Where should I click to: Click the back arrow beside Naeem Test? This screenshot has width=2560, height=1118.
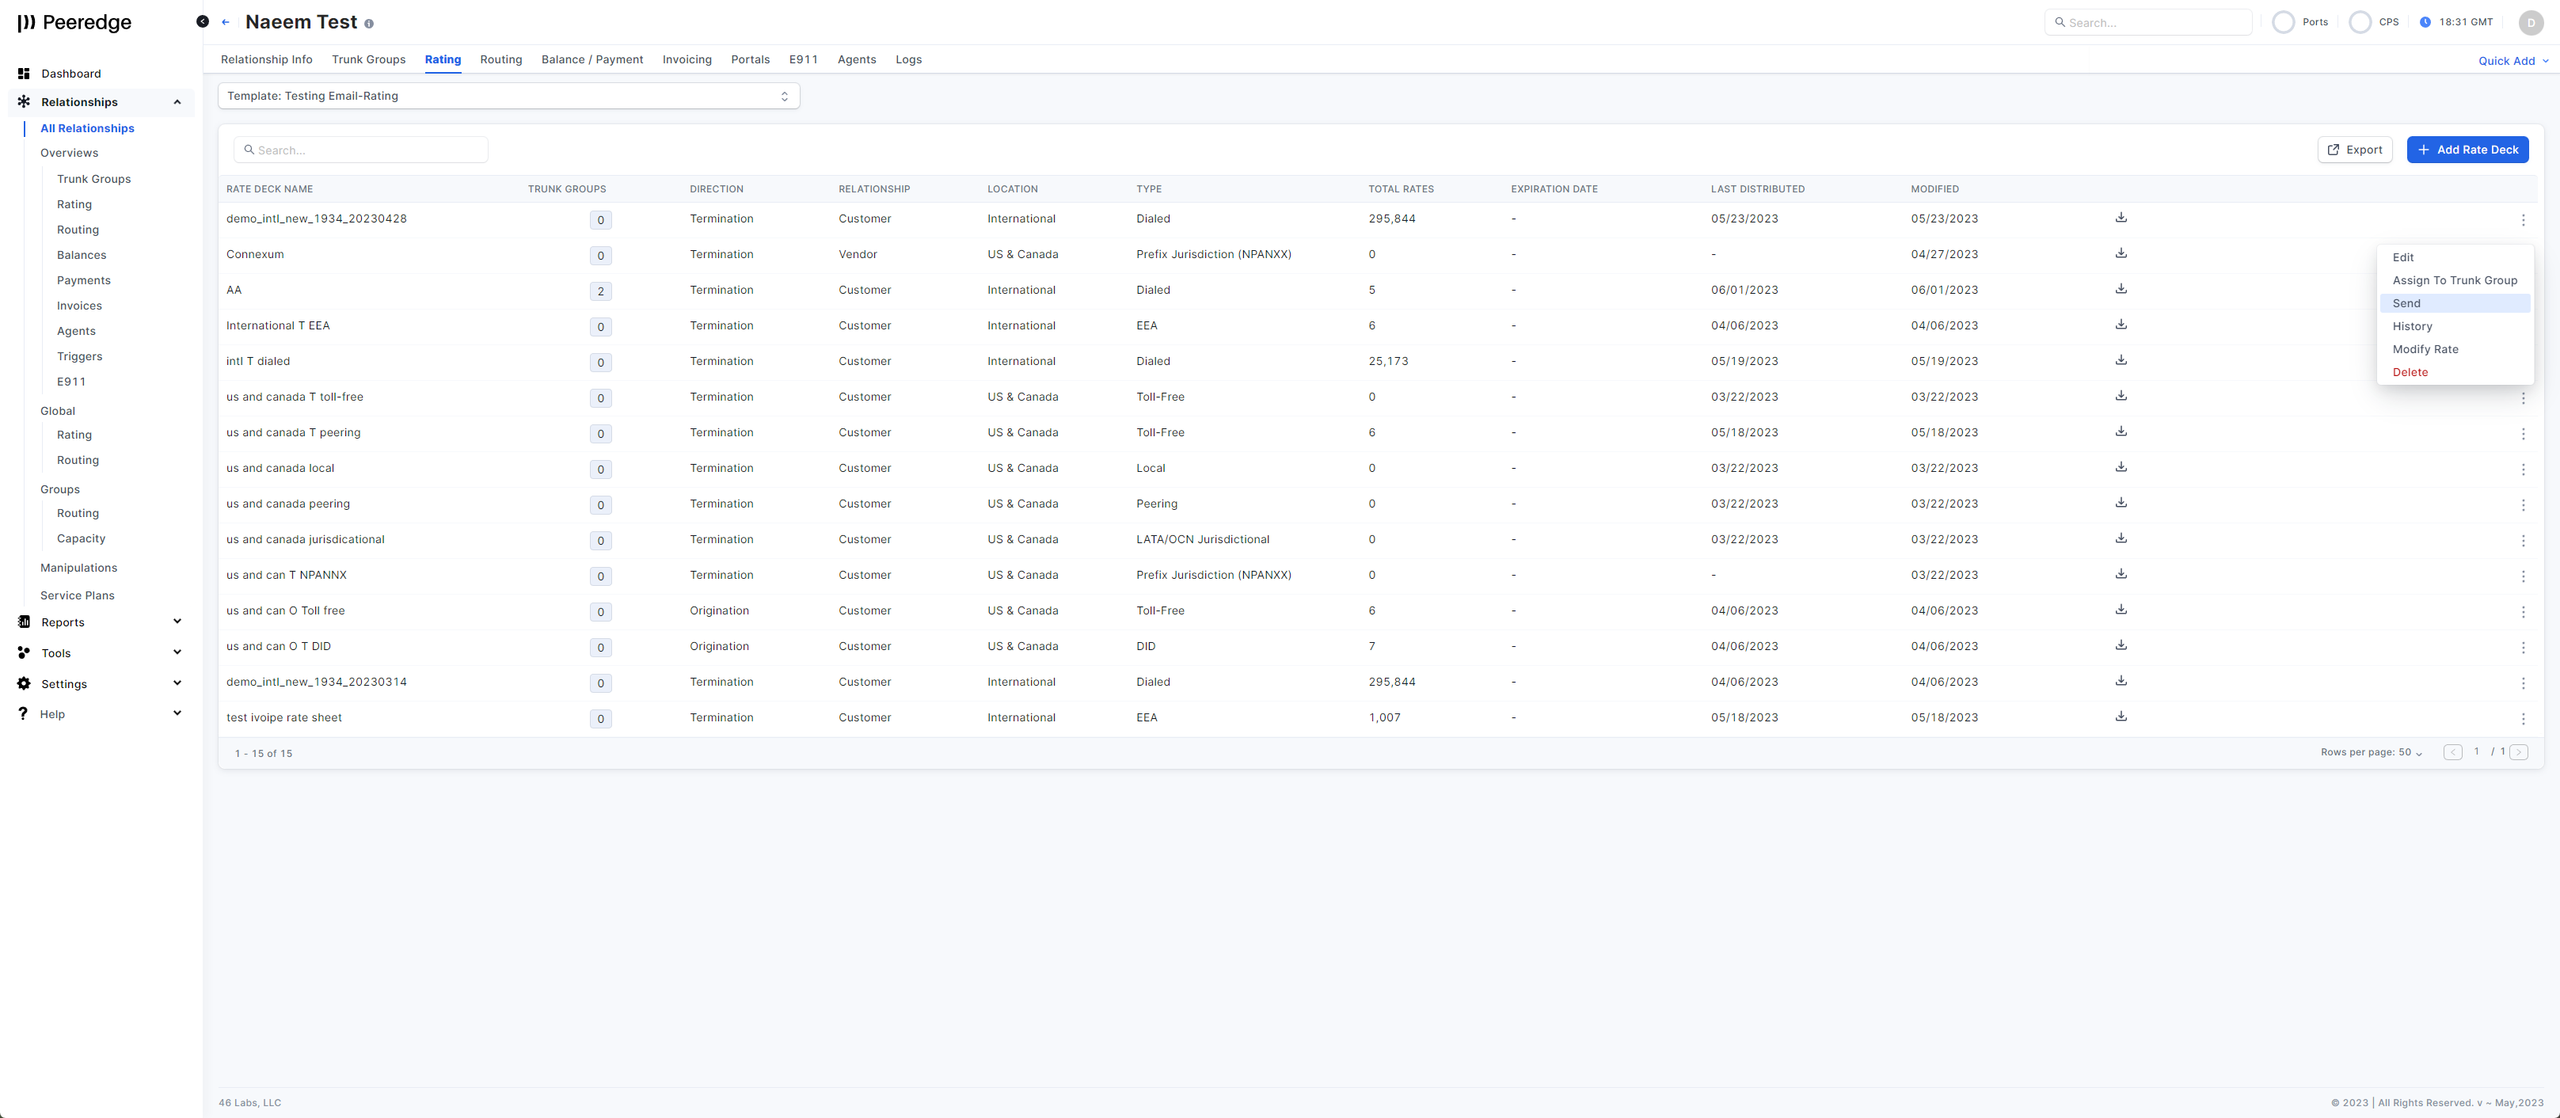coord(226,22)
